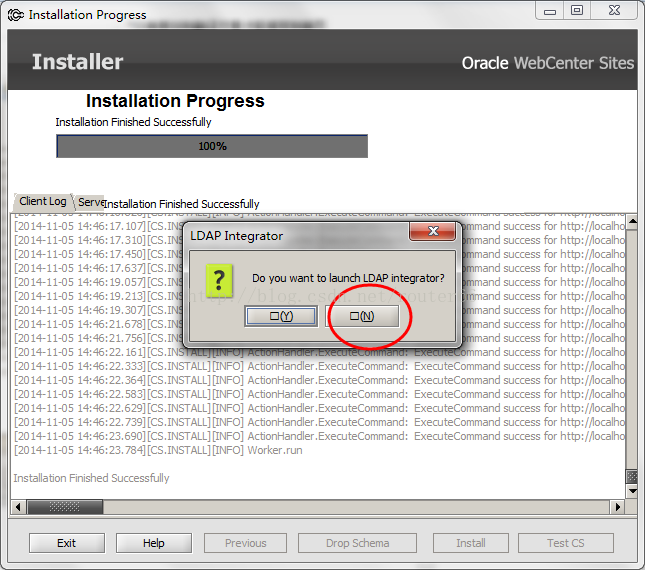Click the LDAP Integrator dialog title bar
Viewport: 645px width, 570px height.
[x=298, y=236]
